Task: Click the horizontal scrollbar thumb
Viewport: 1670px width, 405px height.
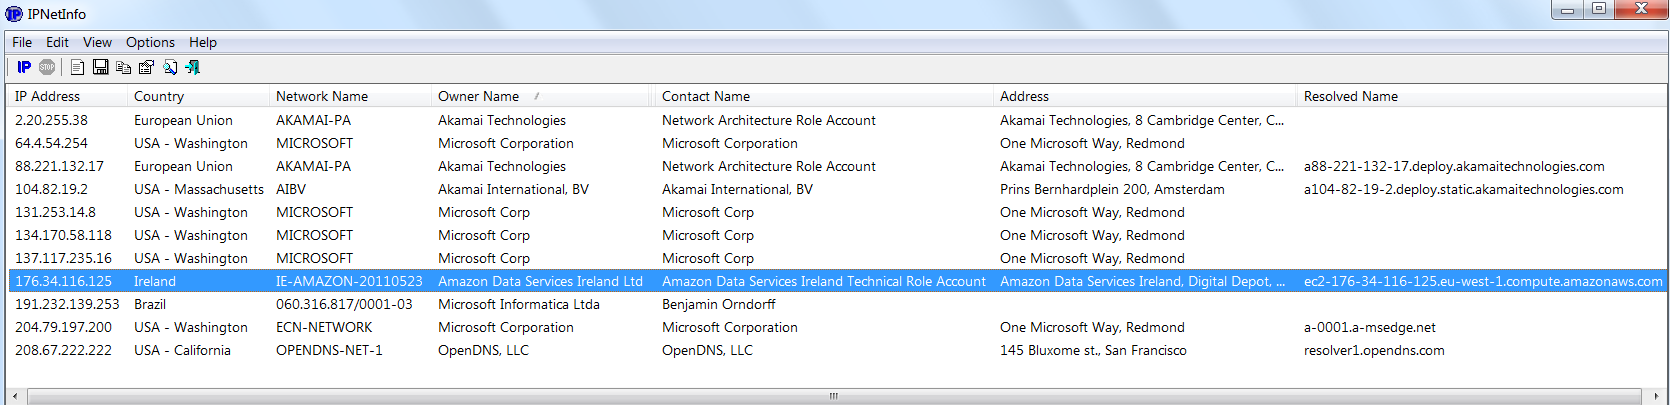Action: pyautogui.click(x=833, y=396)
